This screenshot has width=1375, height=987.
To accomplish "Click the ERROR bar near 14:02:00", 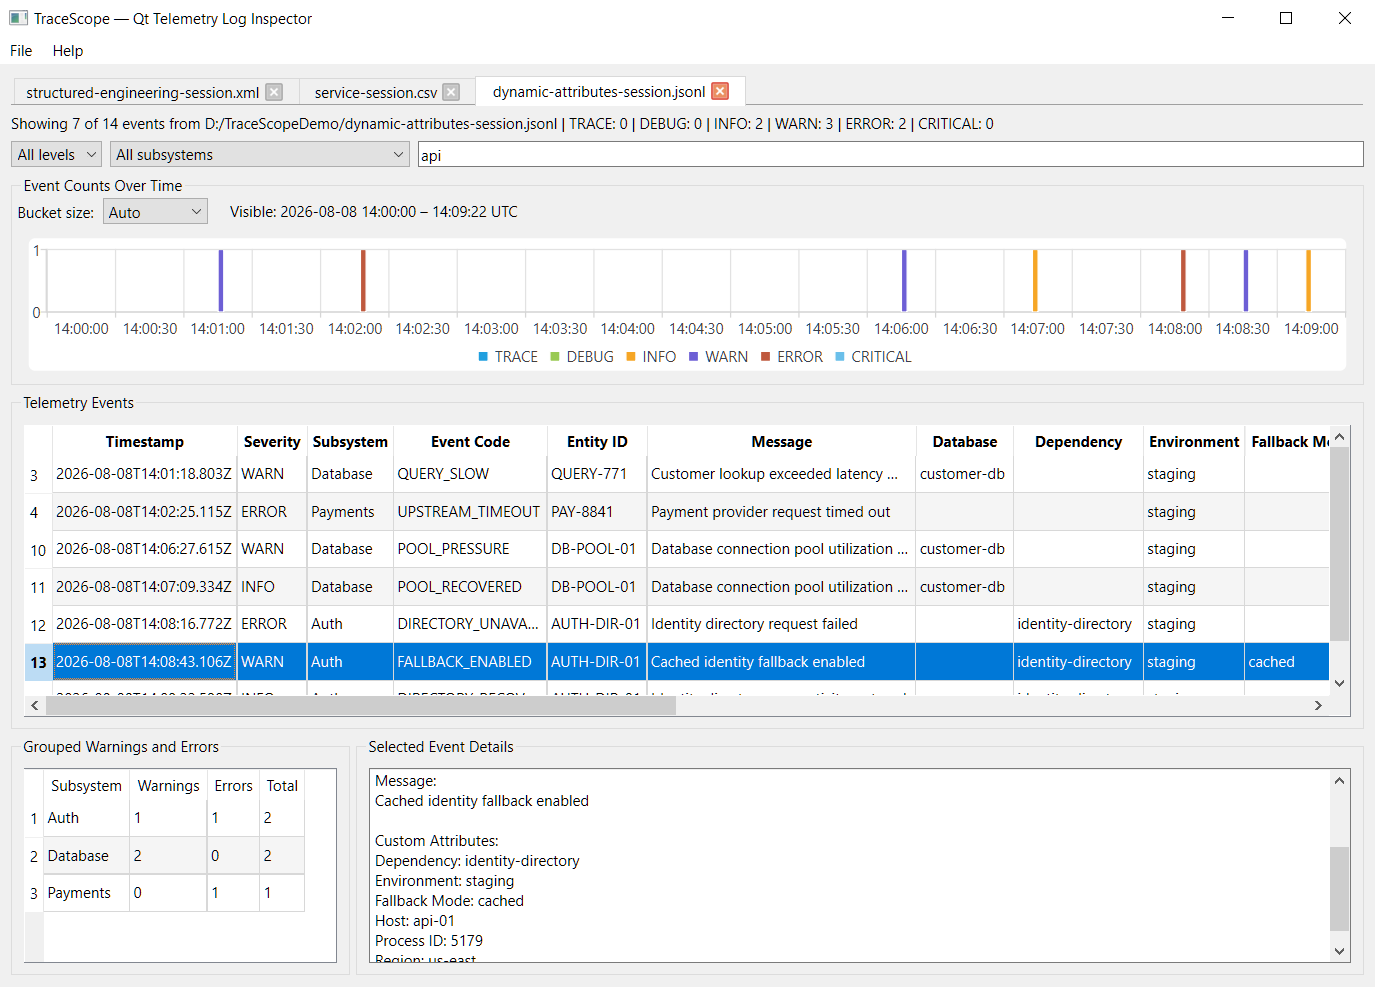I will tap(363, 281).
